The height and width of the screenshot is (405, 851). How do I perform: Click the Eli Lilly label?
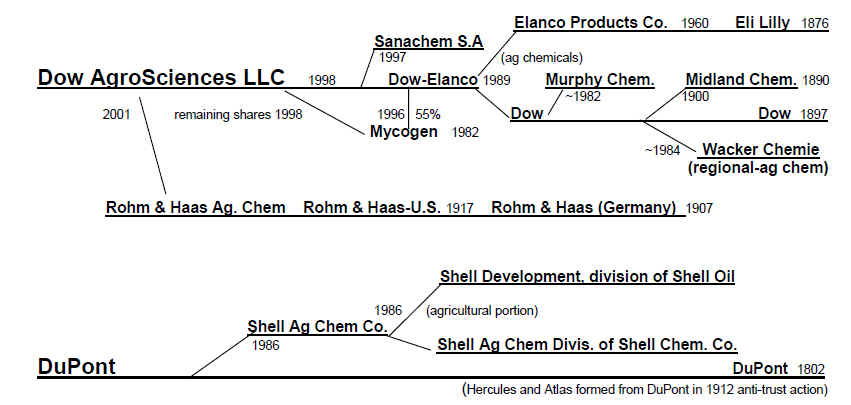click(x=763, y=22)
